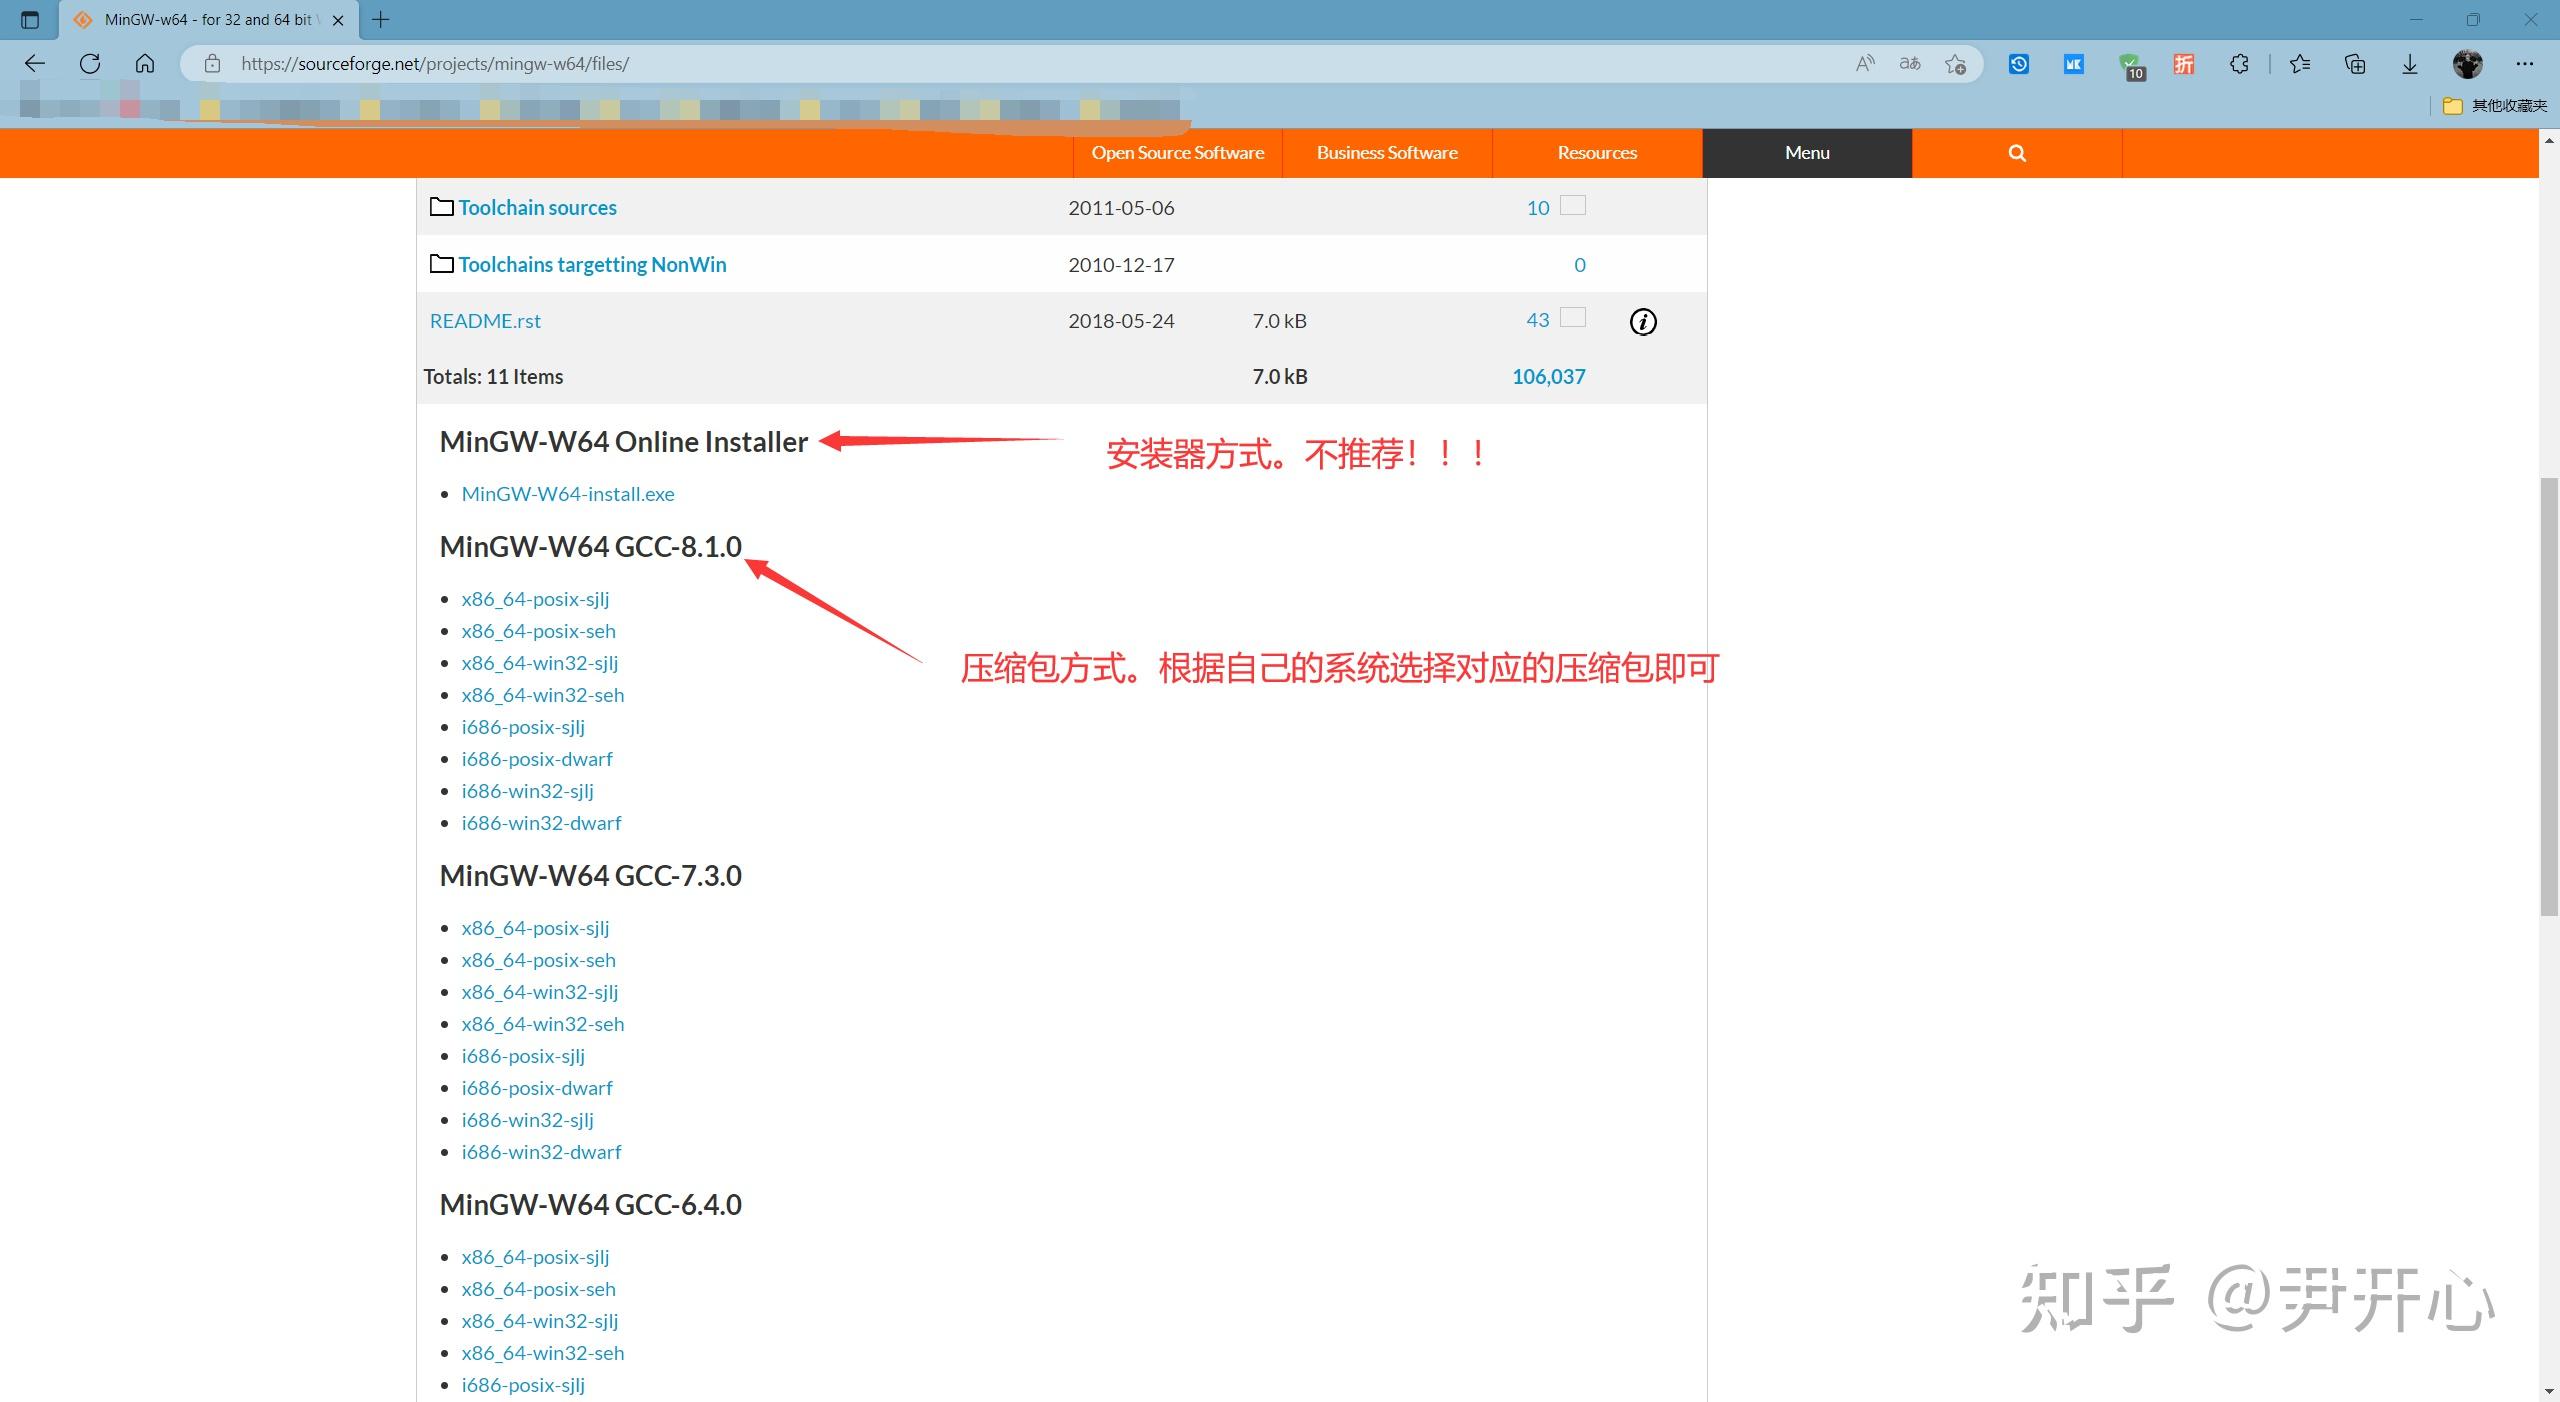Download GCC-6.4.0 i686-posix-sjlj
2560x1402 pixels.
point(523,1385)
